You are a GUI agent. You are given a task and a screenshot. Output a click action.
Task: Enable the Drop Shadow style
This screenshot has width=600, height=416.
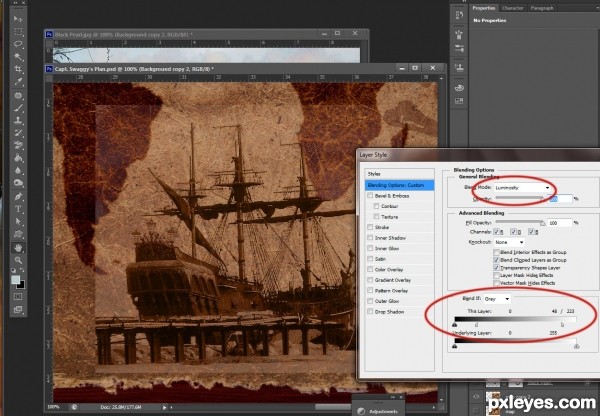click(x=370, y=312)
